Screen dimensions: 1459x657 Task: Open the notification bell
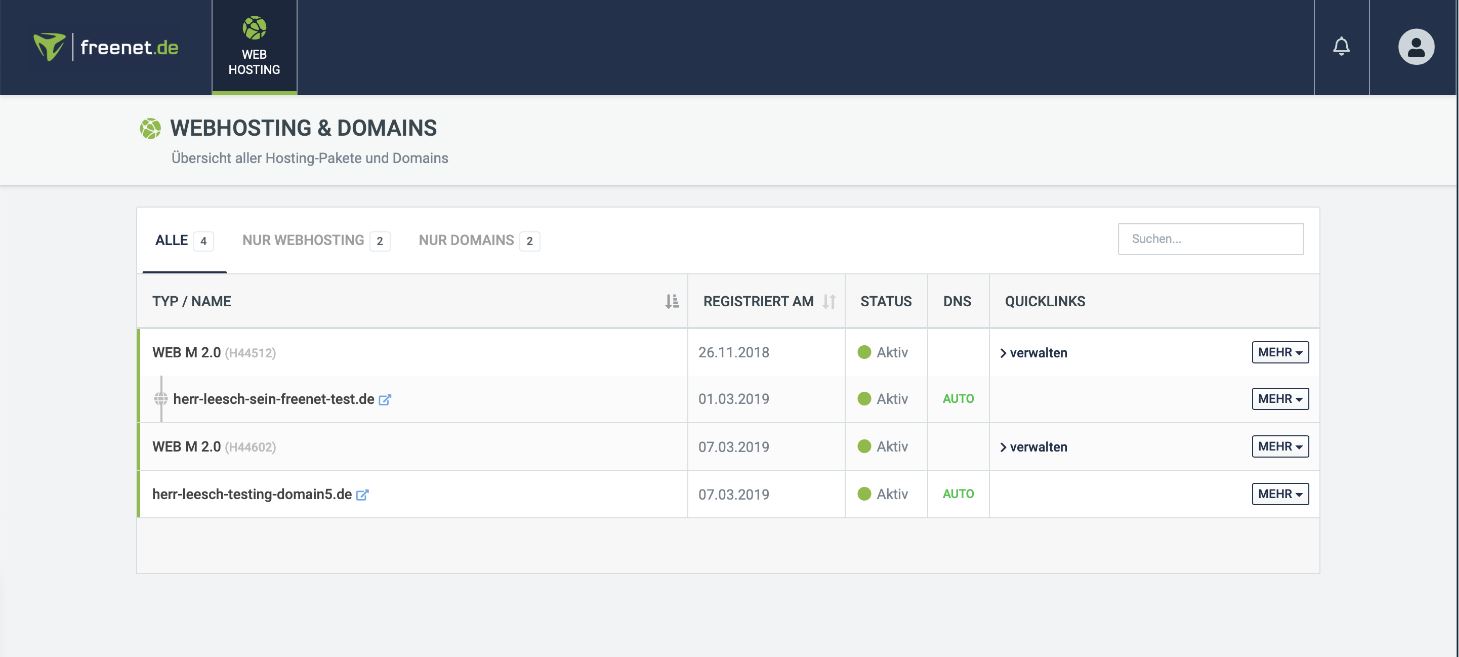click(1341, 45)
